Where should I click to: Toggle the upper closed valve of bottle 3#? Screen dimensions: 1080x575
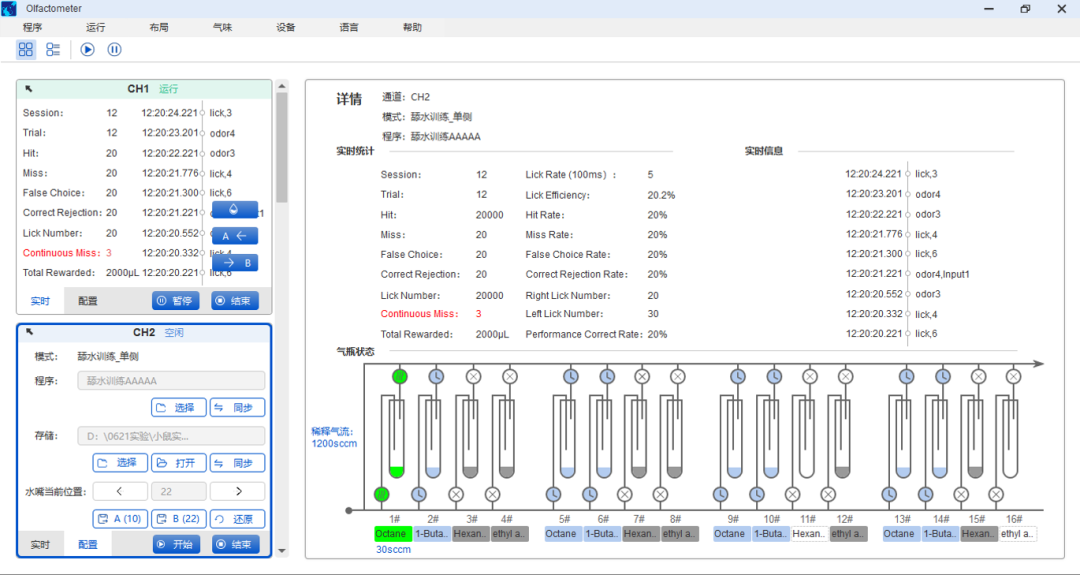tap(473, 376)
